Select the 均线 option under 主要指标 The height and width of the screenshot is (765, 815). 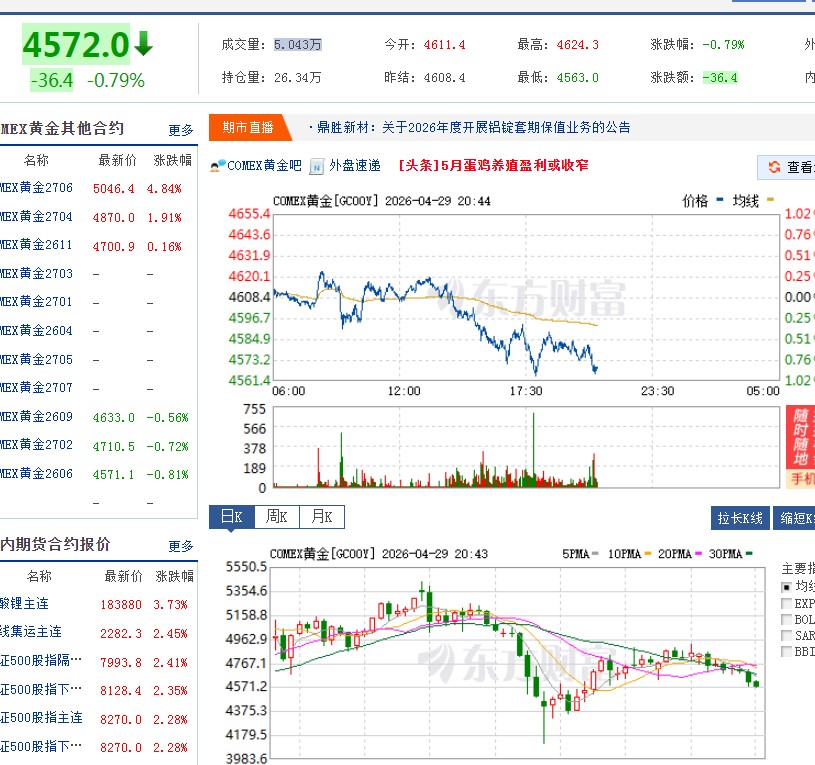[x=785, y=587]
